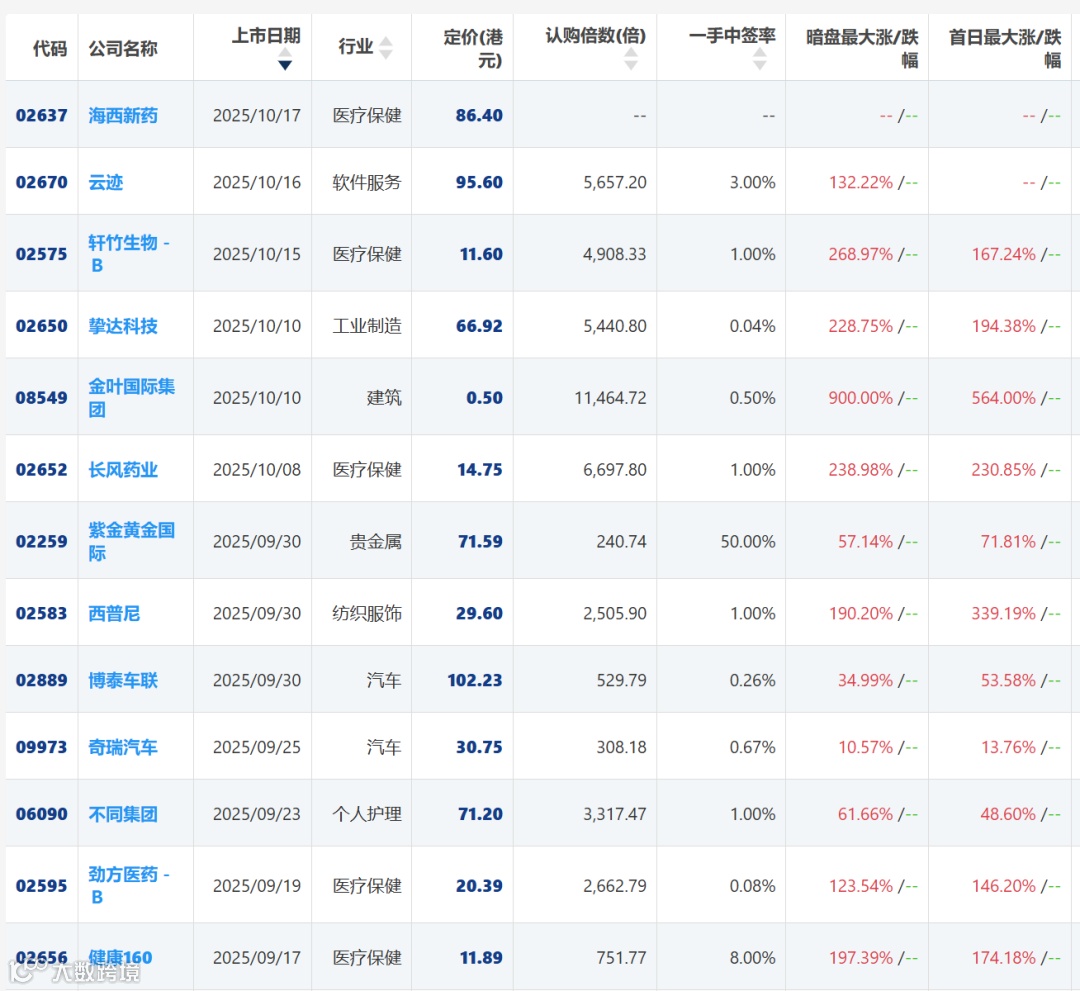Select listing date 2025/10/15
The width and height of the screenshot is (1080, 991).
coord(257,254)
